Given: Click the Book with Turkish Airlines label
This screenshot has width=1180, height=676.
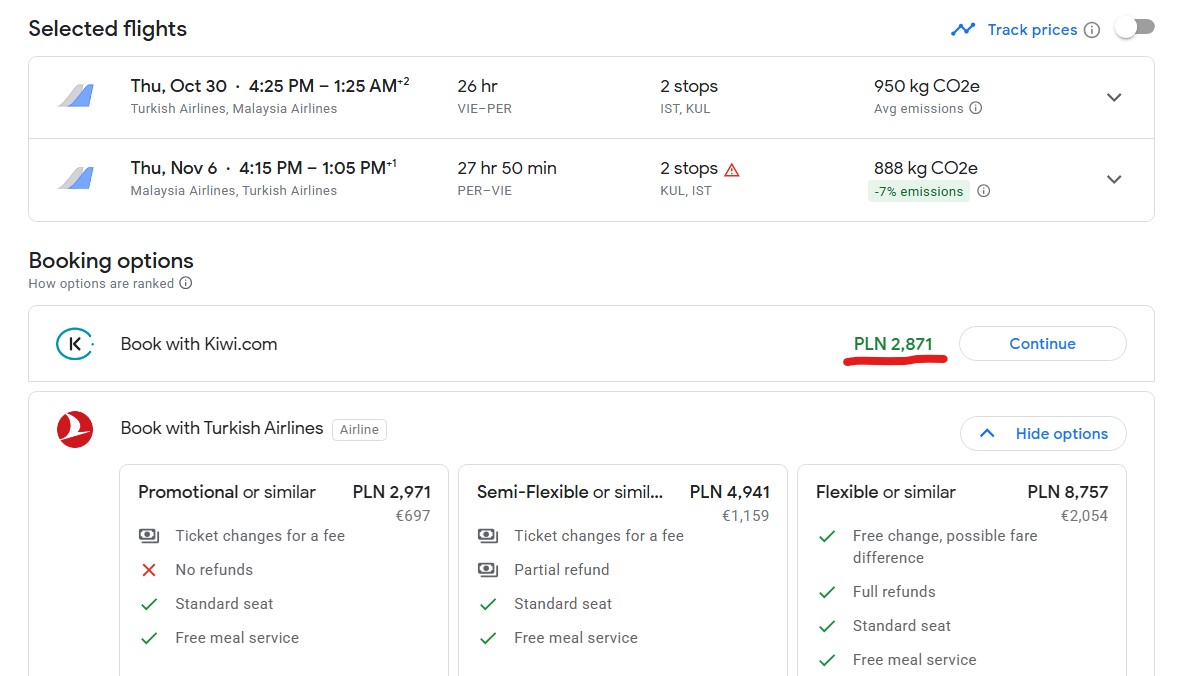Looking at the screenshot, I should click(x=221, y=428).
